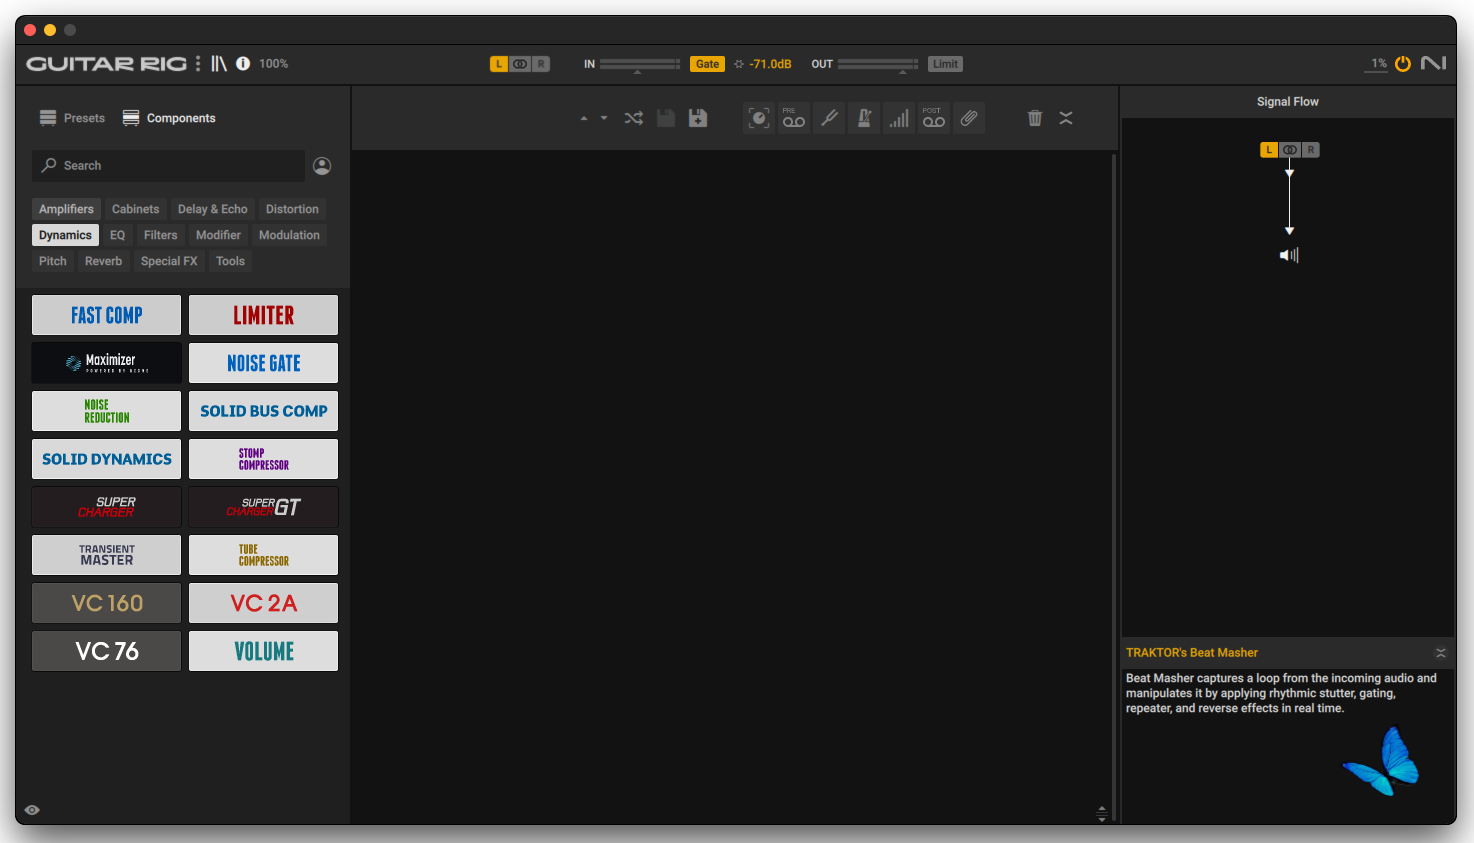
Task: Open the user account icon beside search
Action: (322, 166)
